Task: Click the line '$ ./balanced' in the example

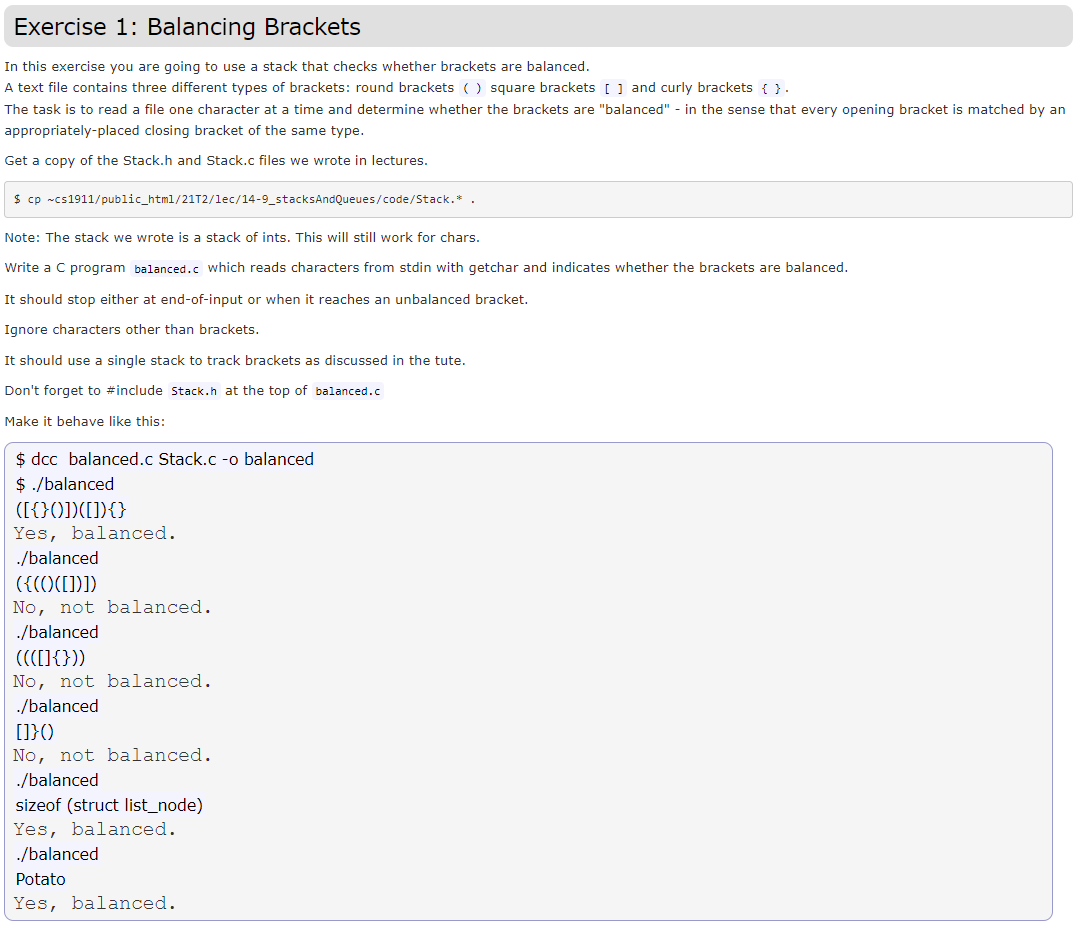Action: tap(65, 484)
